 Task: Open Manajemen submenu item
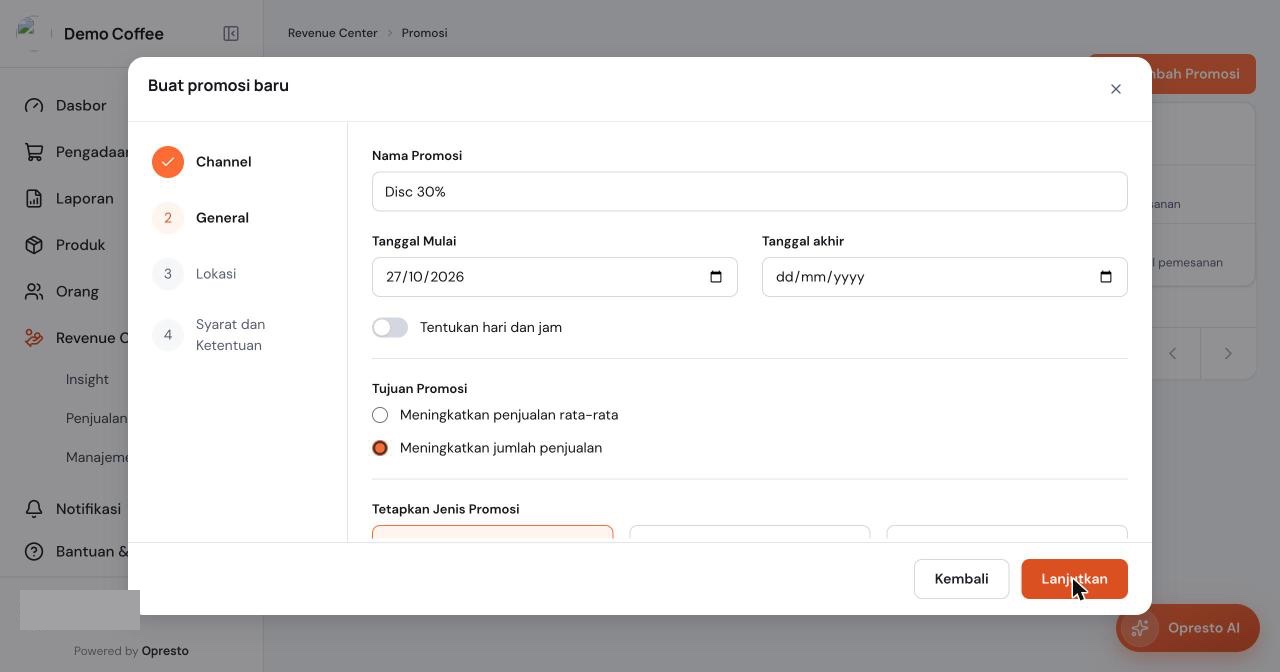click(97, 457)
